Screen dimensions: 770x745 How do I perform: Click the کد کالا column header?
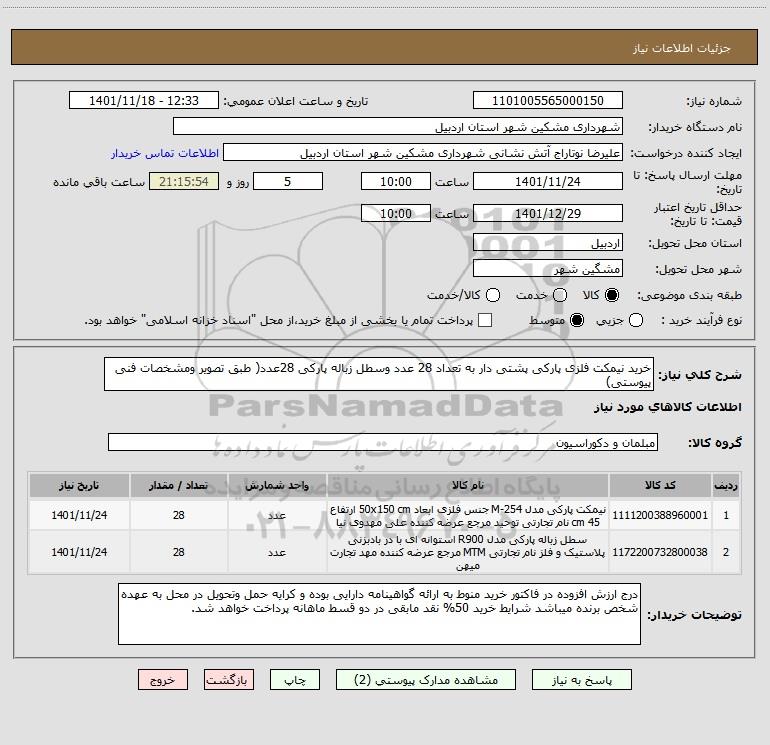[x=660, y=485]
